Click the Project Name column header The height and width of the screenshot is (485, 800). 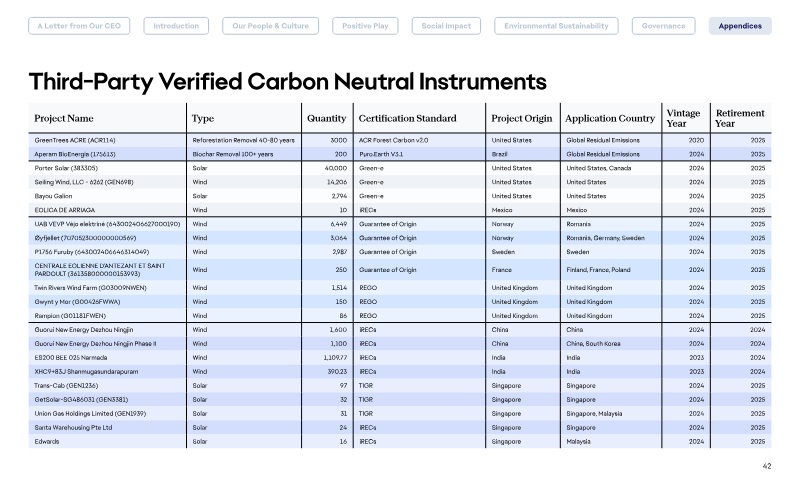point(64,118)
